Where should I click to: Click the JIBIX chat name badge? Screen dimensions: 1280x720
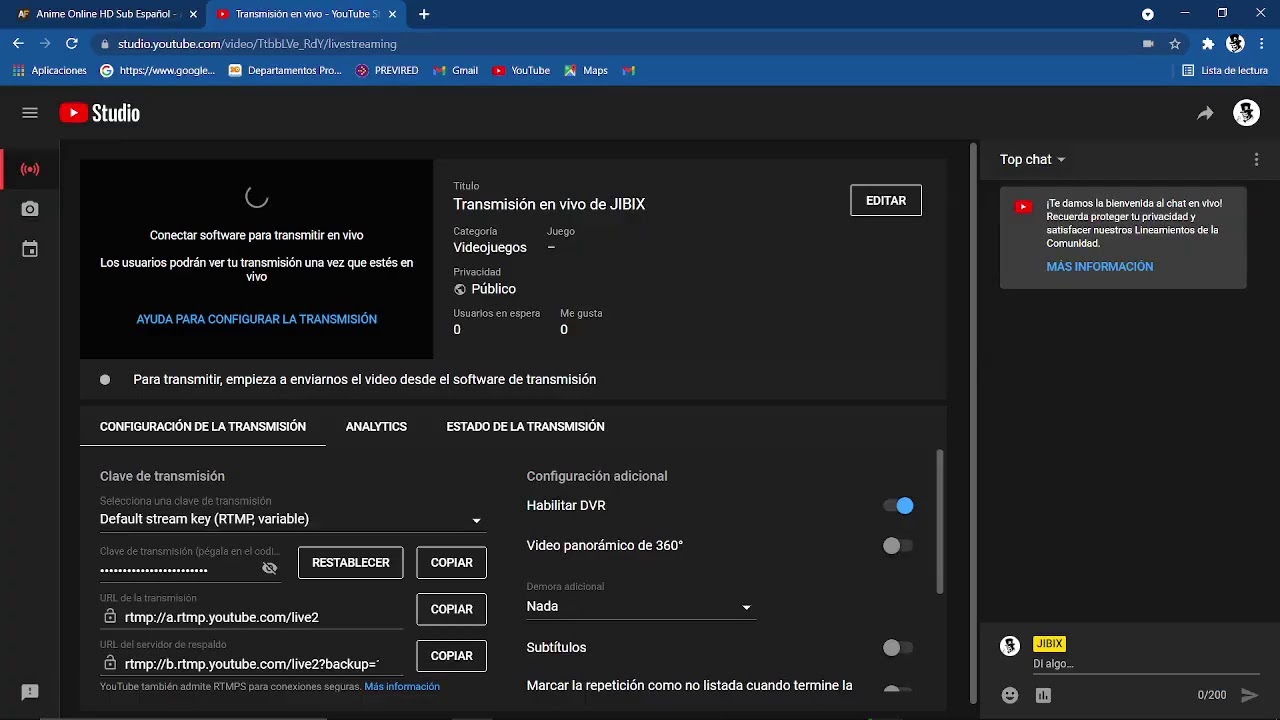(1049, 644)
